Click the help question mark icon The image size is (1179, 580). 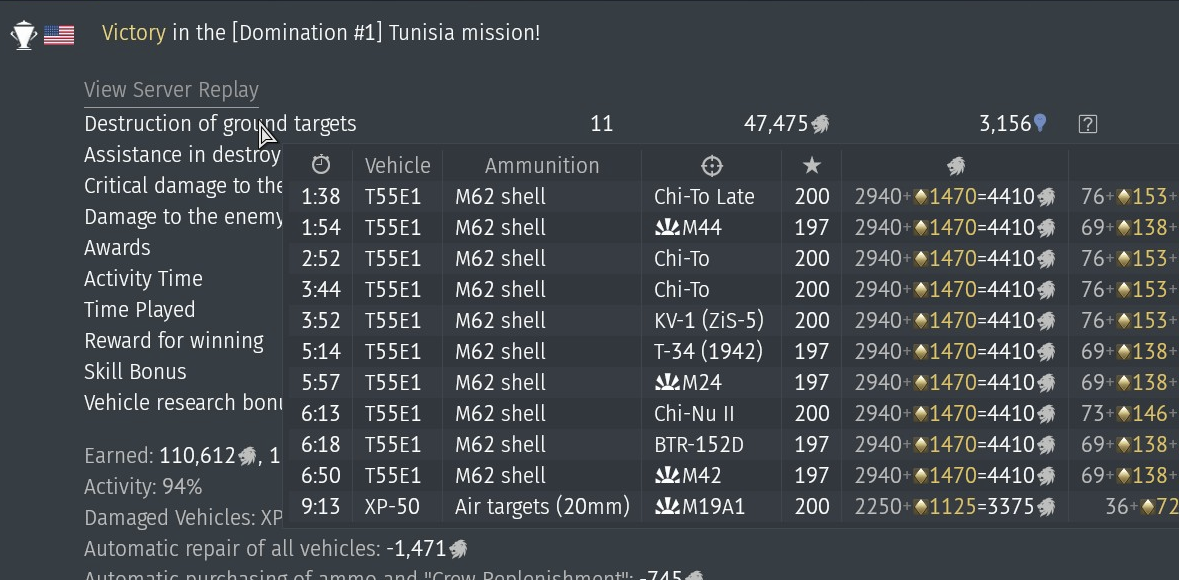coord(1087,124)
